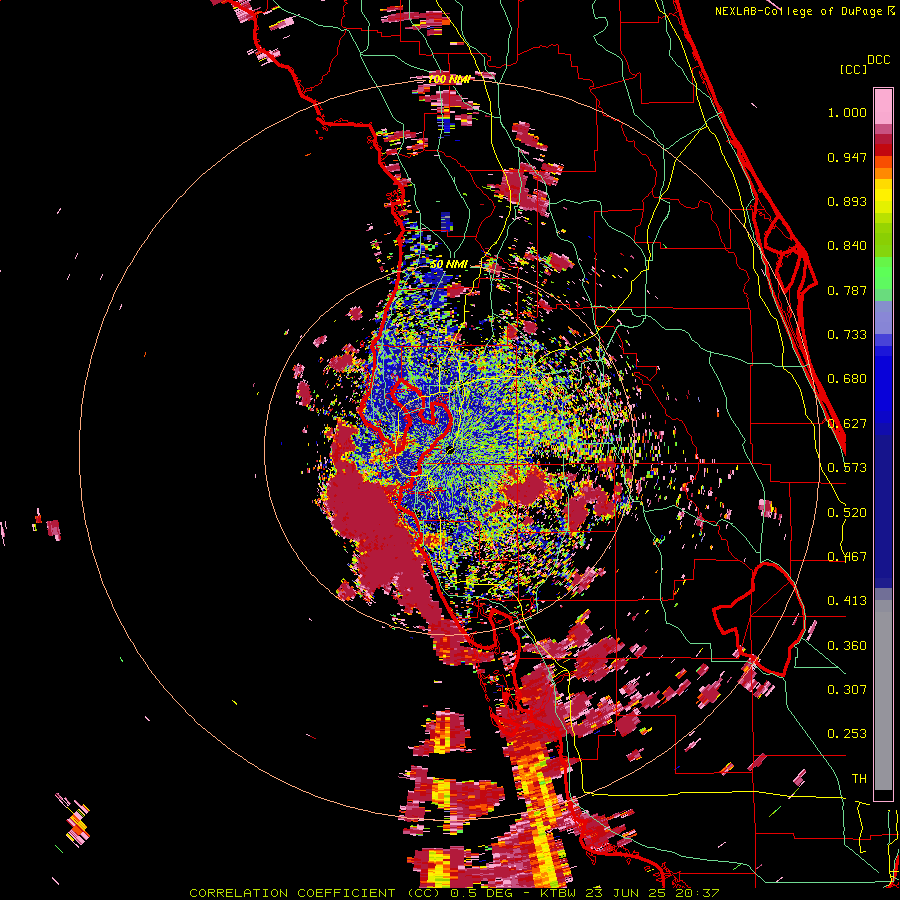The width and height of the screenshot is (900, 900).
Task: Select the 0.360 legend value
Action: click(x=847, y=646)
